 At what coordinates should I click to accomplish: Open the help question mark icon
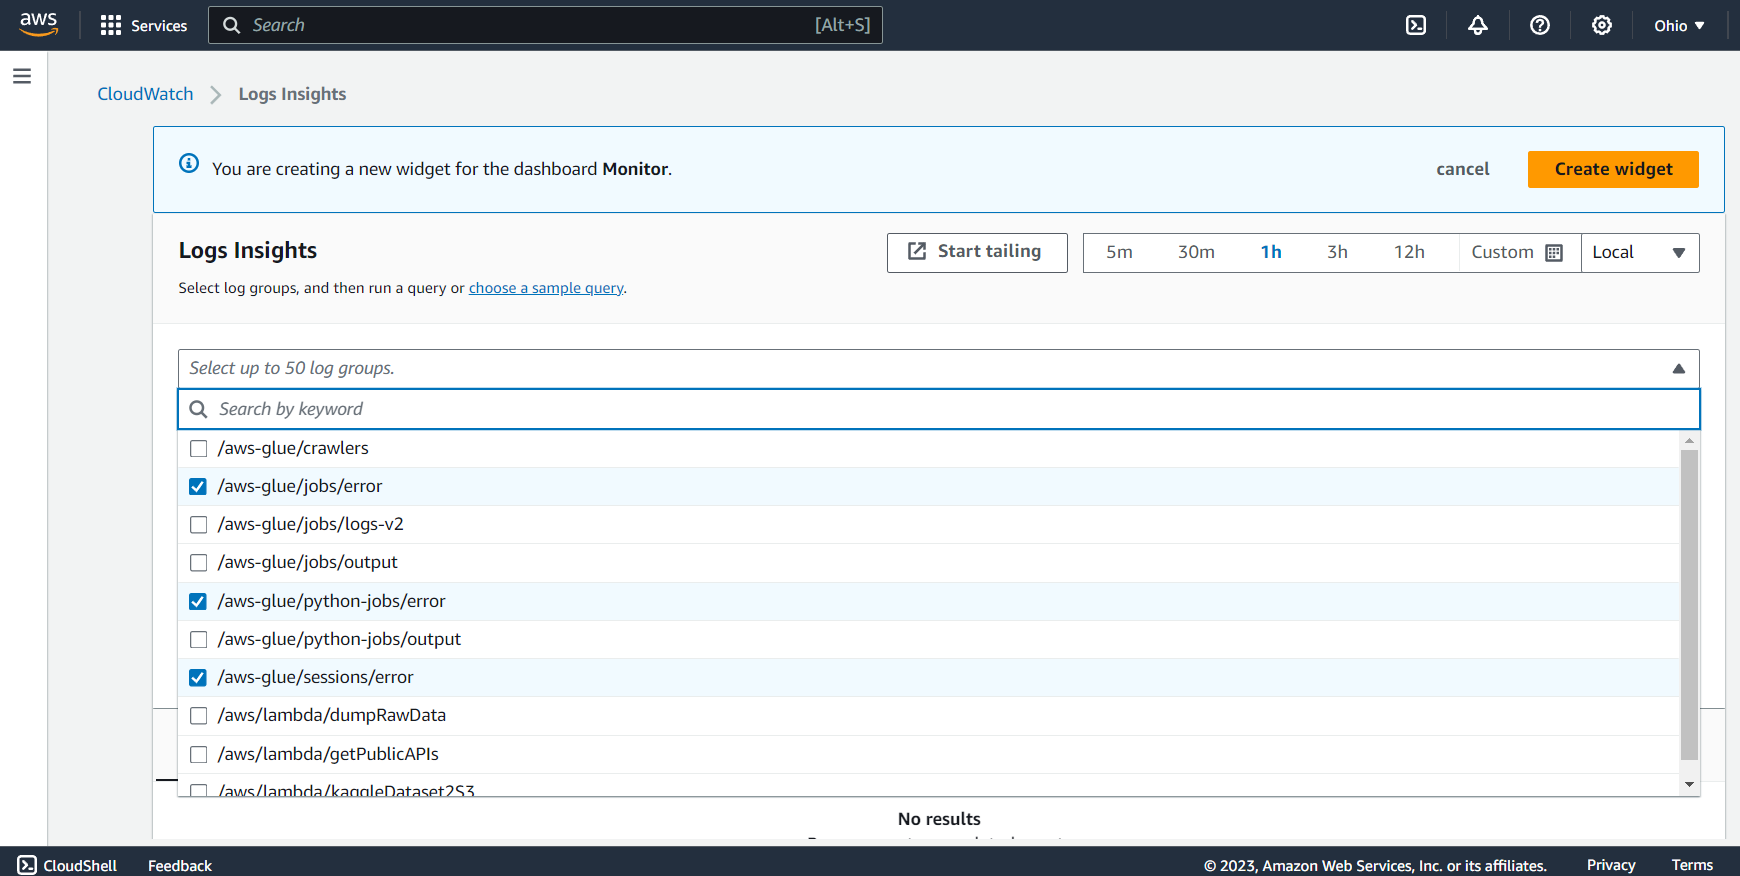tap(1539, 25)
